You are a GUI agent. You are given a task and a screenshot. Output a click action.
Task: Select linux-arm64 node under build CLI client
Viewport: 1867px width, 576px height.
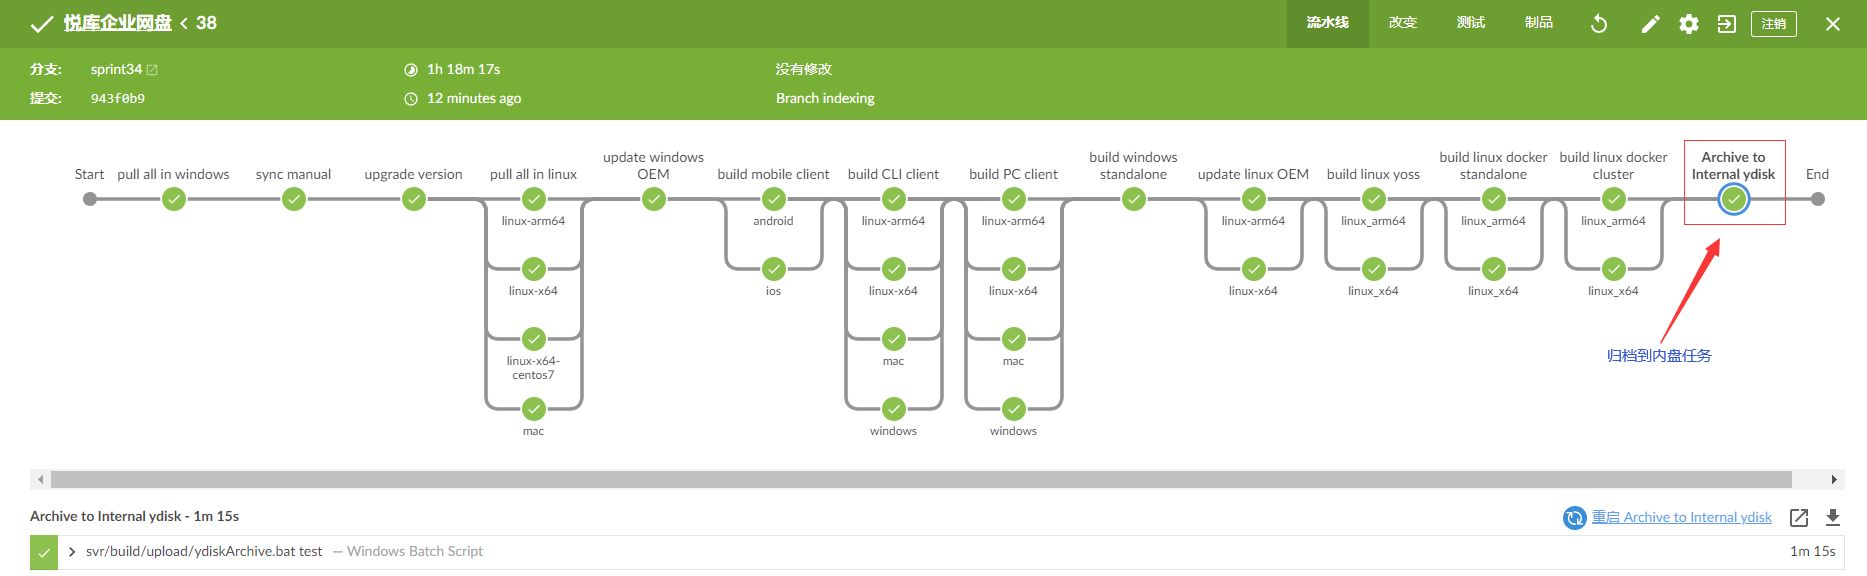pyautogui.click(x=894, y=199)
